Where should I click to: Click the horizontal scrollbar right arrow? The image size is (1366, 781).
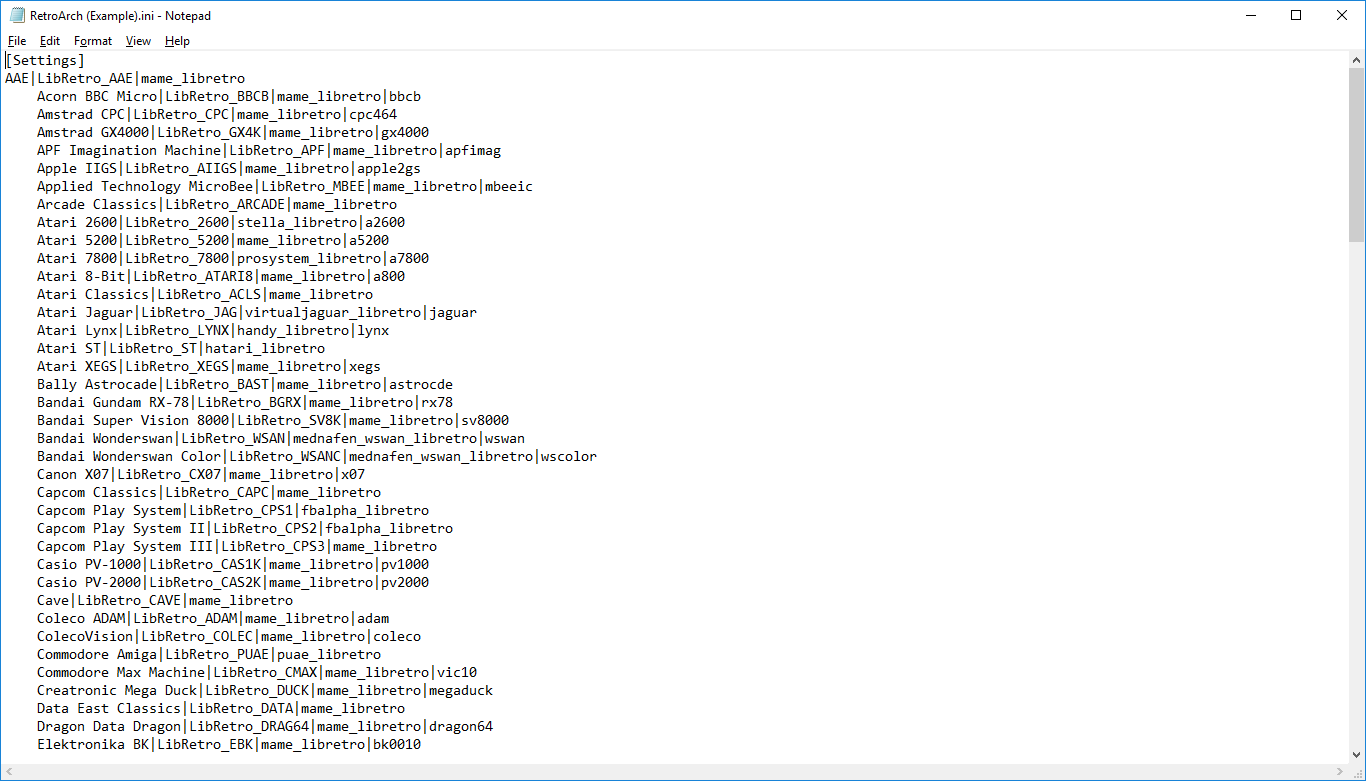(1340, 772)
